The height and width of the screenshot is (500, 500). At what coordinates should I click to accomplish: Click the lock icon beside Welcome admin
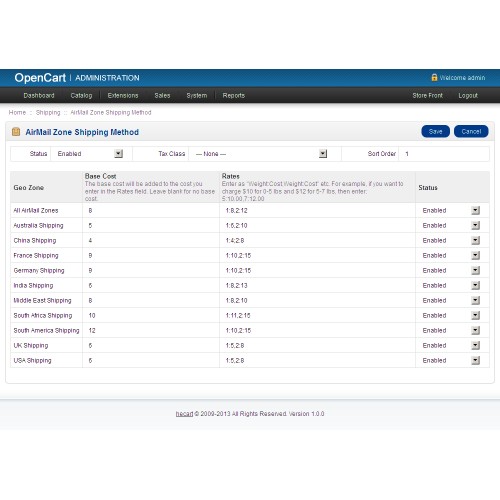(434, 77)
